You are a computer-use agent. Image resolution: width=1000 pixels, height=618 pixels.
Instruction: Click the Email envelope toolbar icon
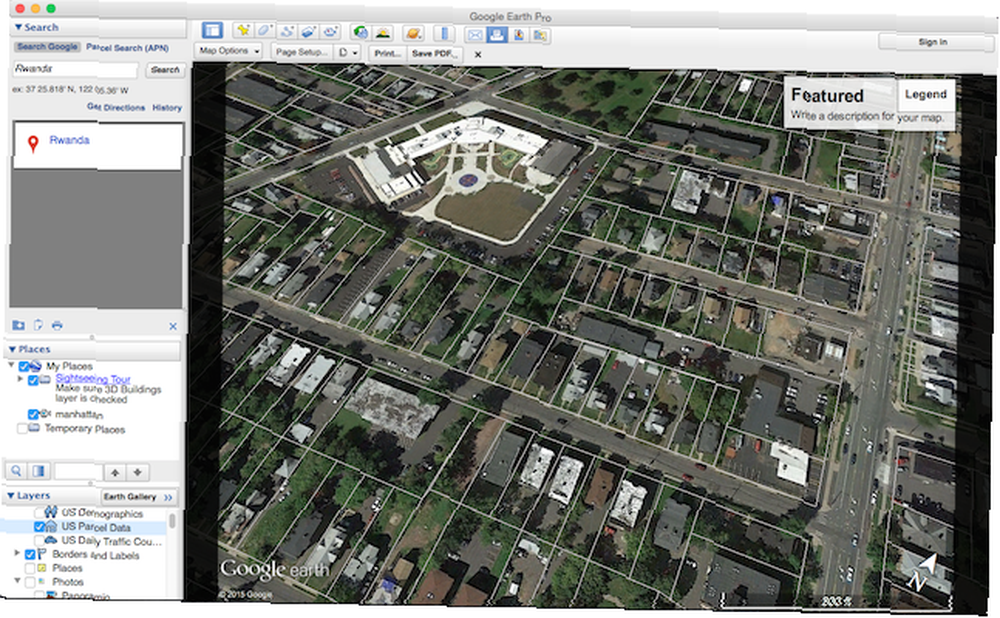475,34
